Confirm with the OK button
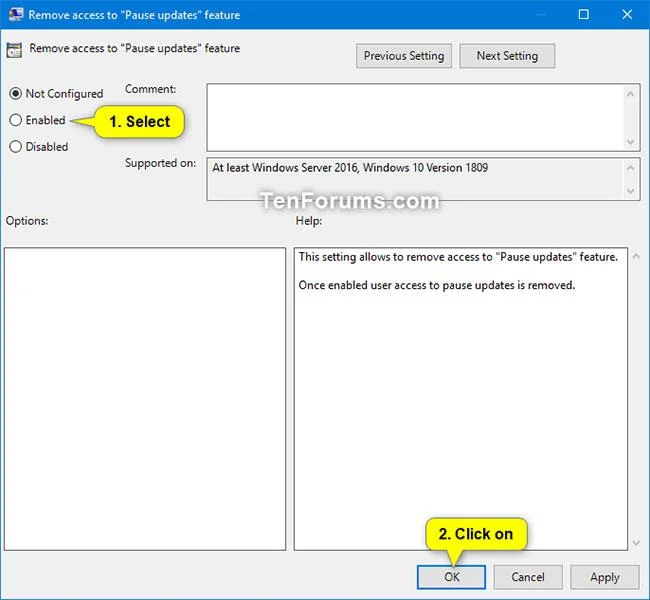 click(451, 577)
